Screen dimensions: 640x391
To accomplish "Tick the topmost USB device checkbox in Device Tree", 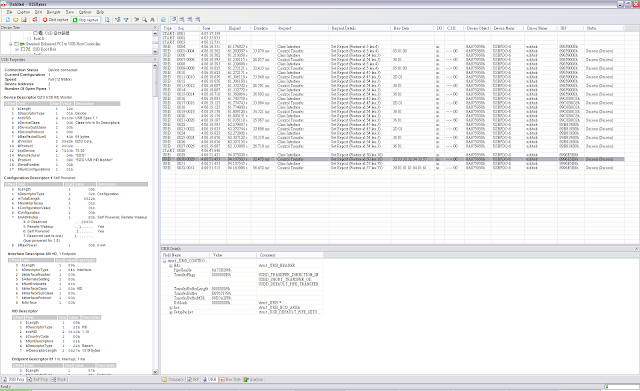I will (36, 33).
